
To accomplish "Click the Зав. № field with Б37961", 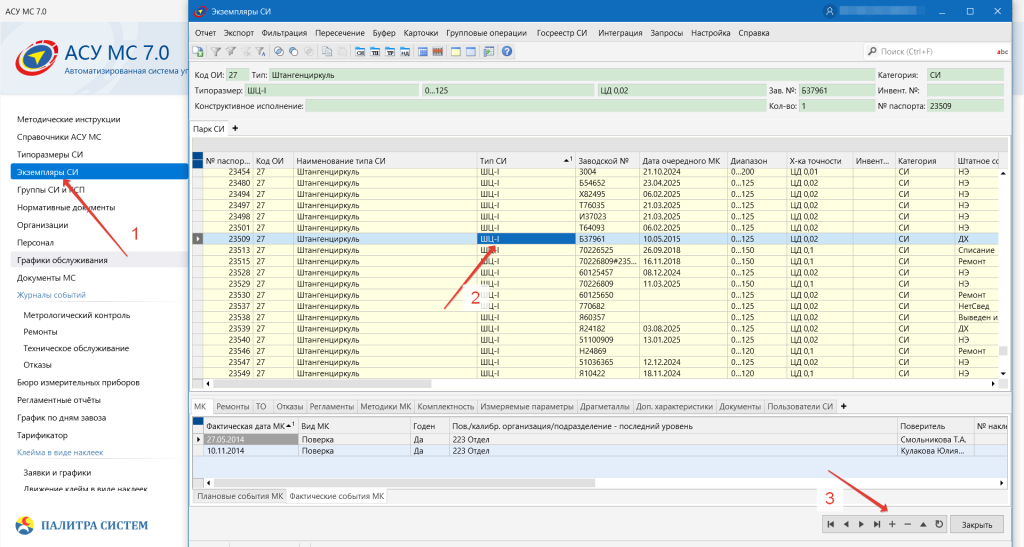I will pos(837,91).
